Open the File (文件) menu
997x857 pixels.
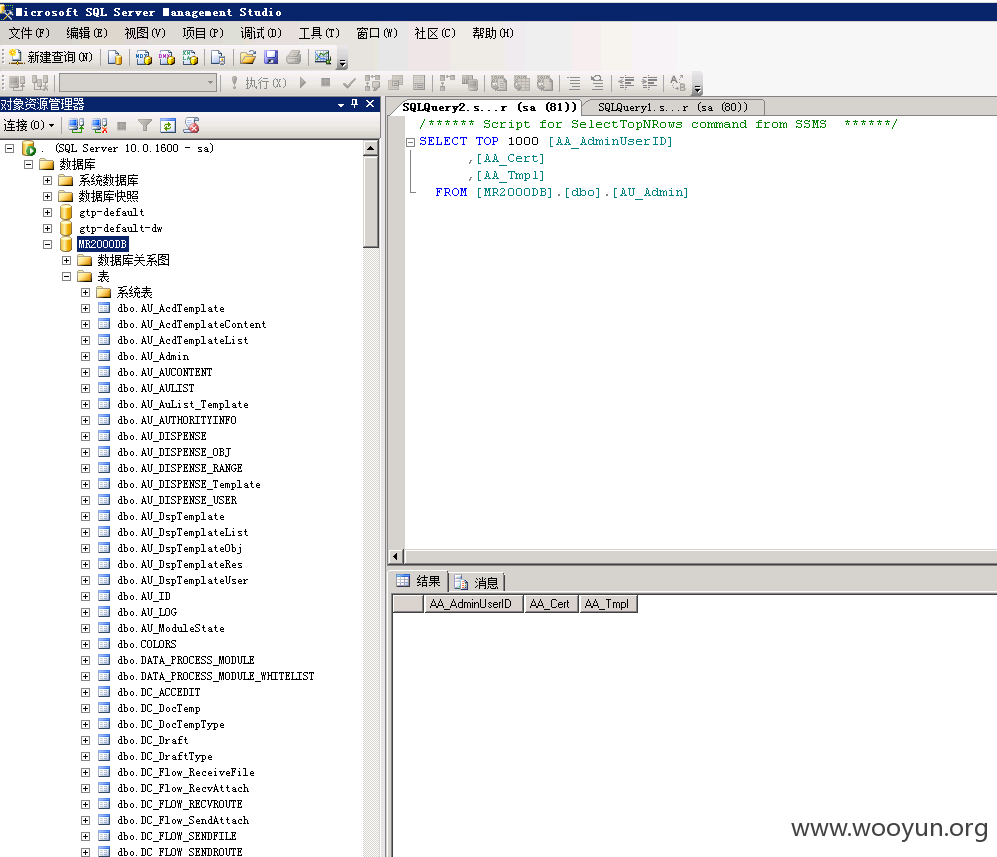click(29, 33)
